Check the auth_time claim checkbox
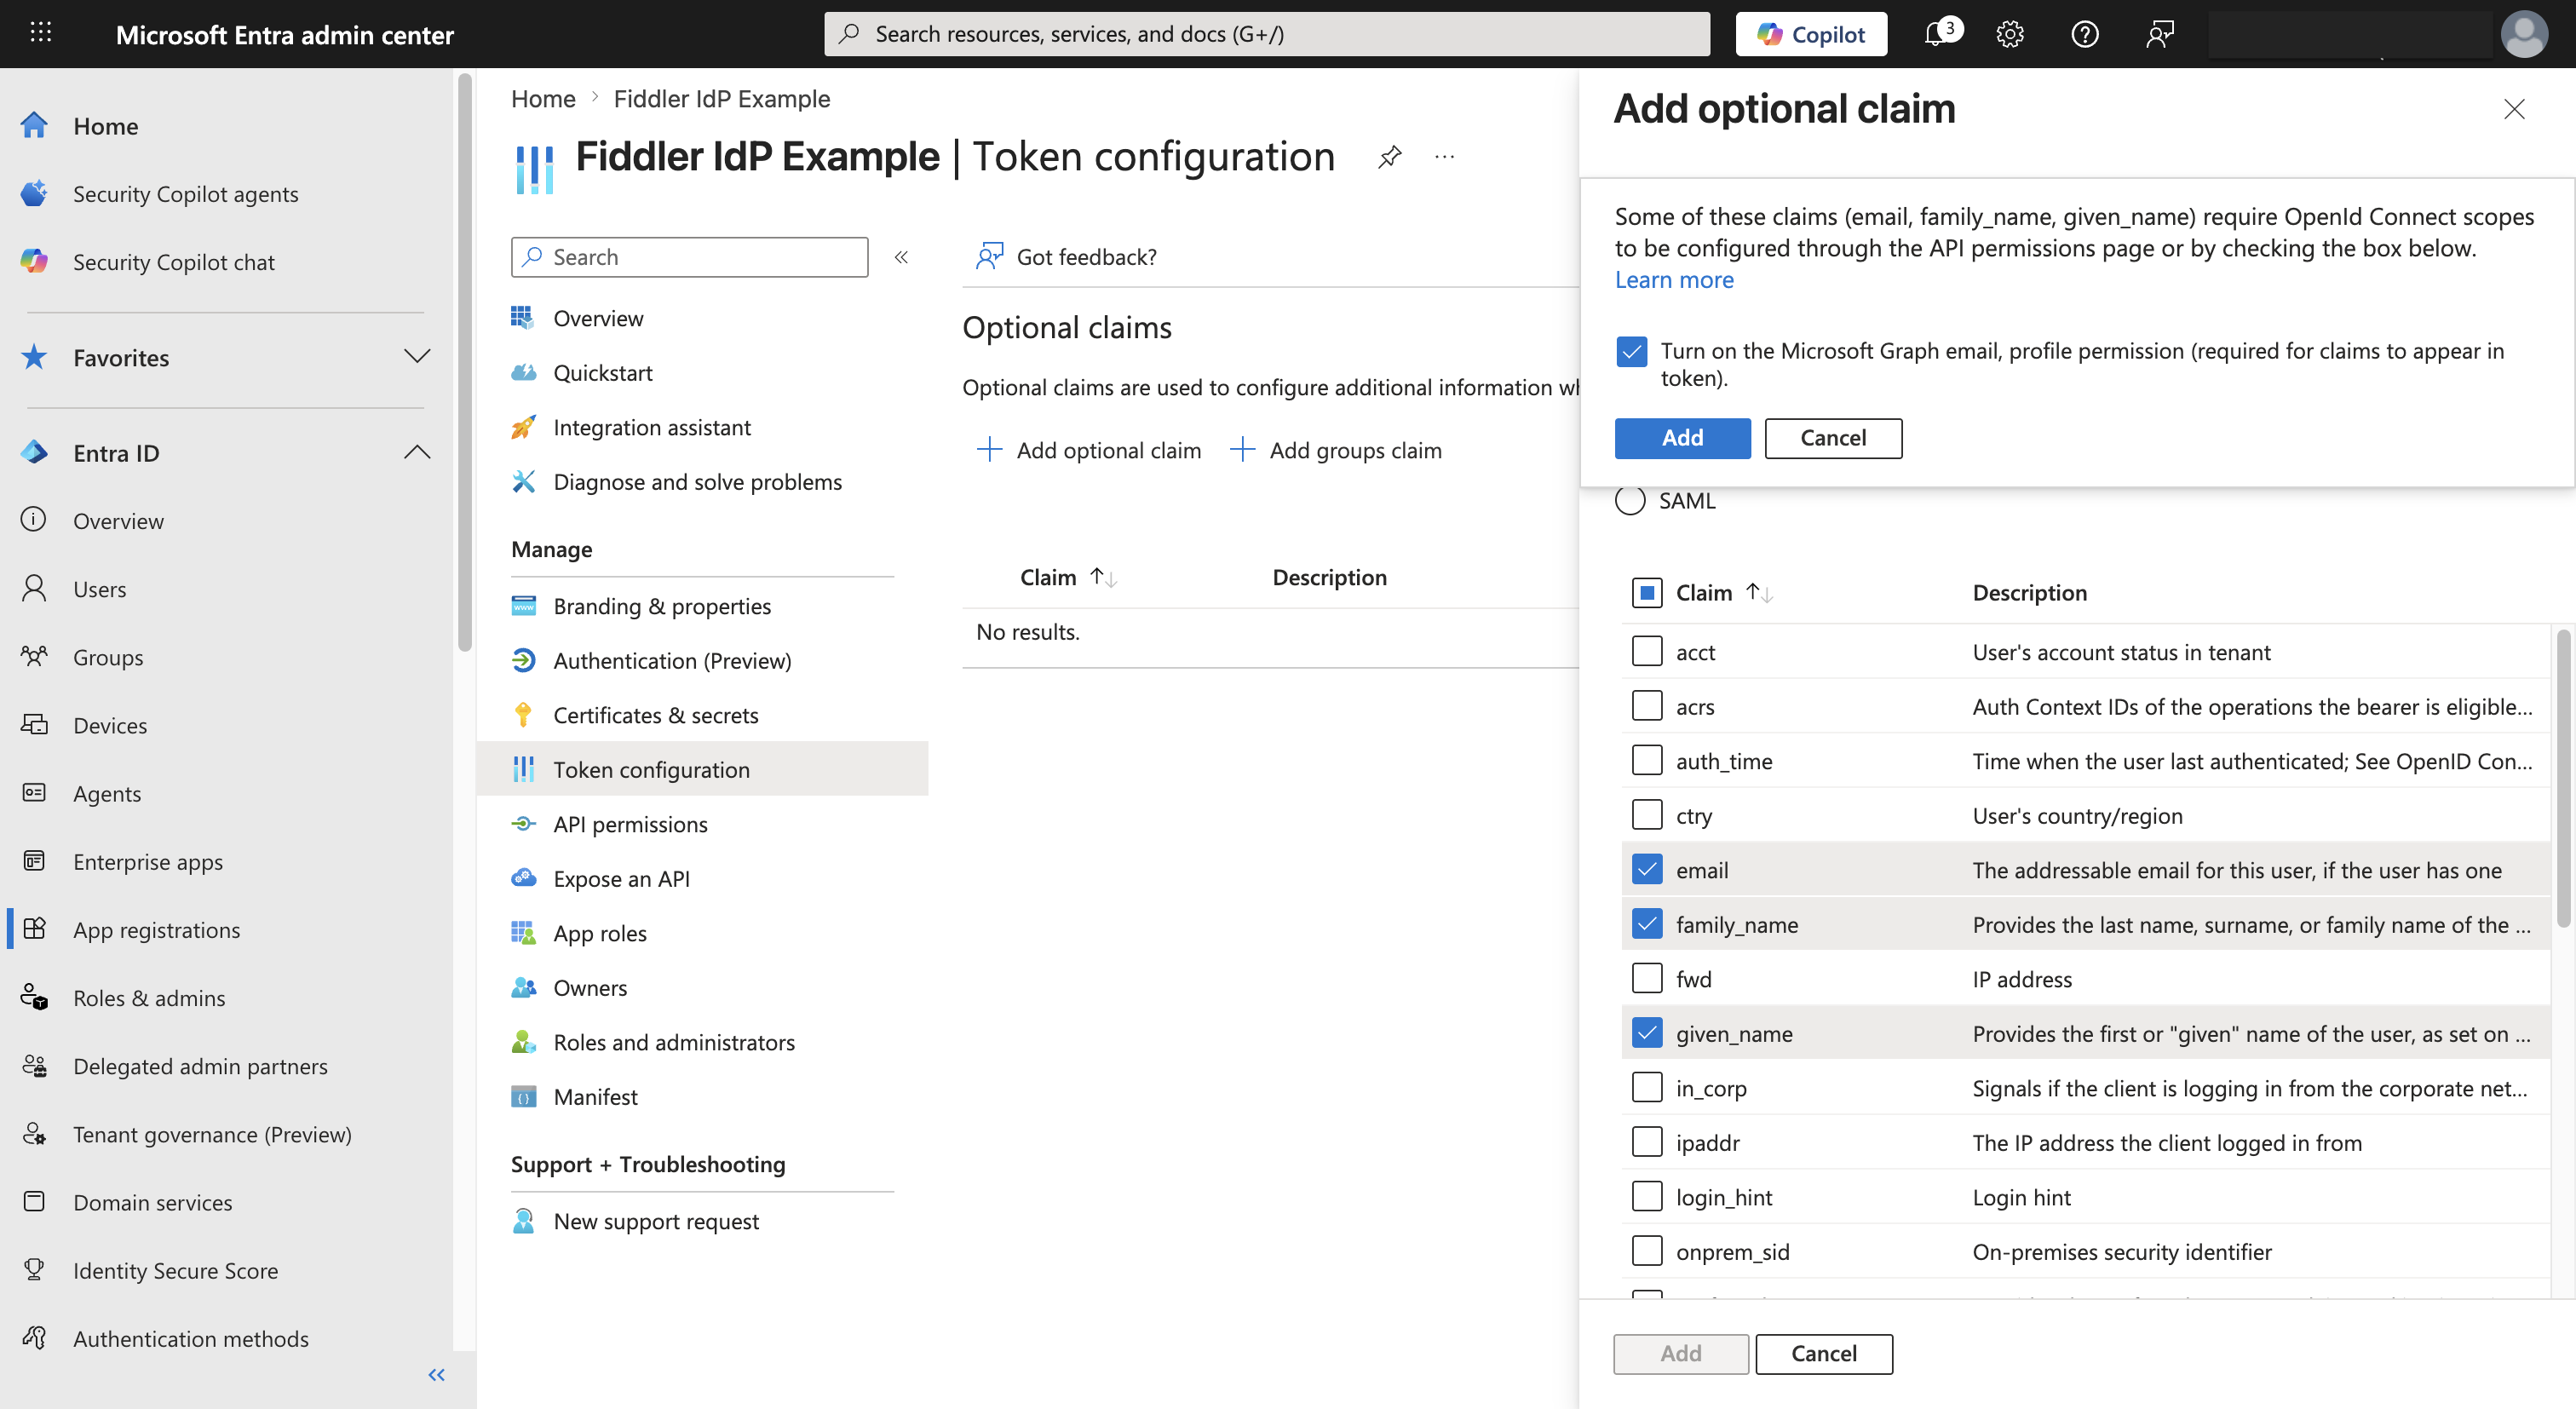2576x1409 pixels. (x=1646, y=760)
